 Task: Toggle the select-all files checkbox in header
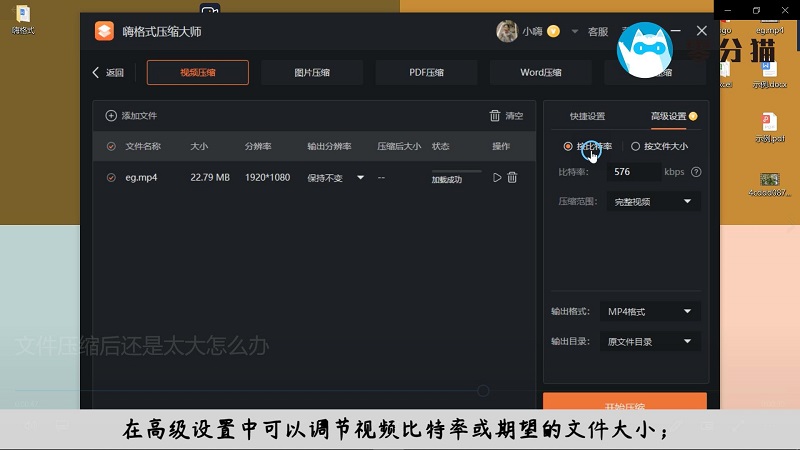pyautogui.click(x=111, y=147)
